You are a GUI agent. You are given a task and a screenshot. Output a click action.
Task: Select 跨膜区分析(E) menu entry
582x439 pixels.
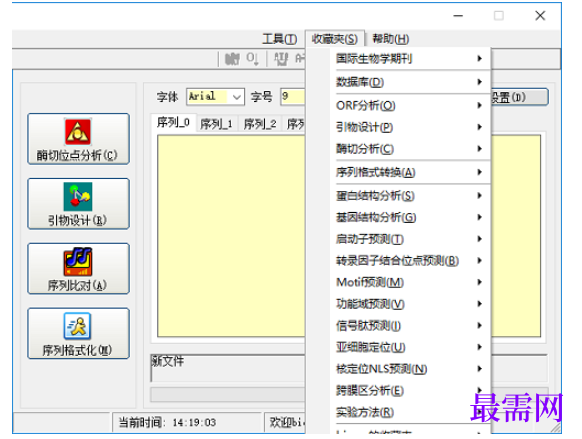tap(410, 390)
